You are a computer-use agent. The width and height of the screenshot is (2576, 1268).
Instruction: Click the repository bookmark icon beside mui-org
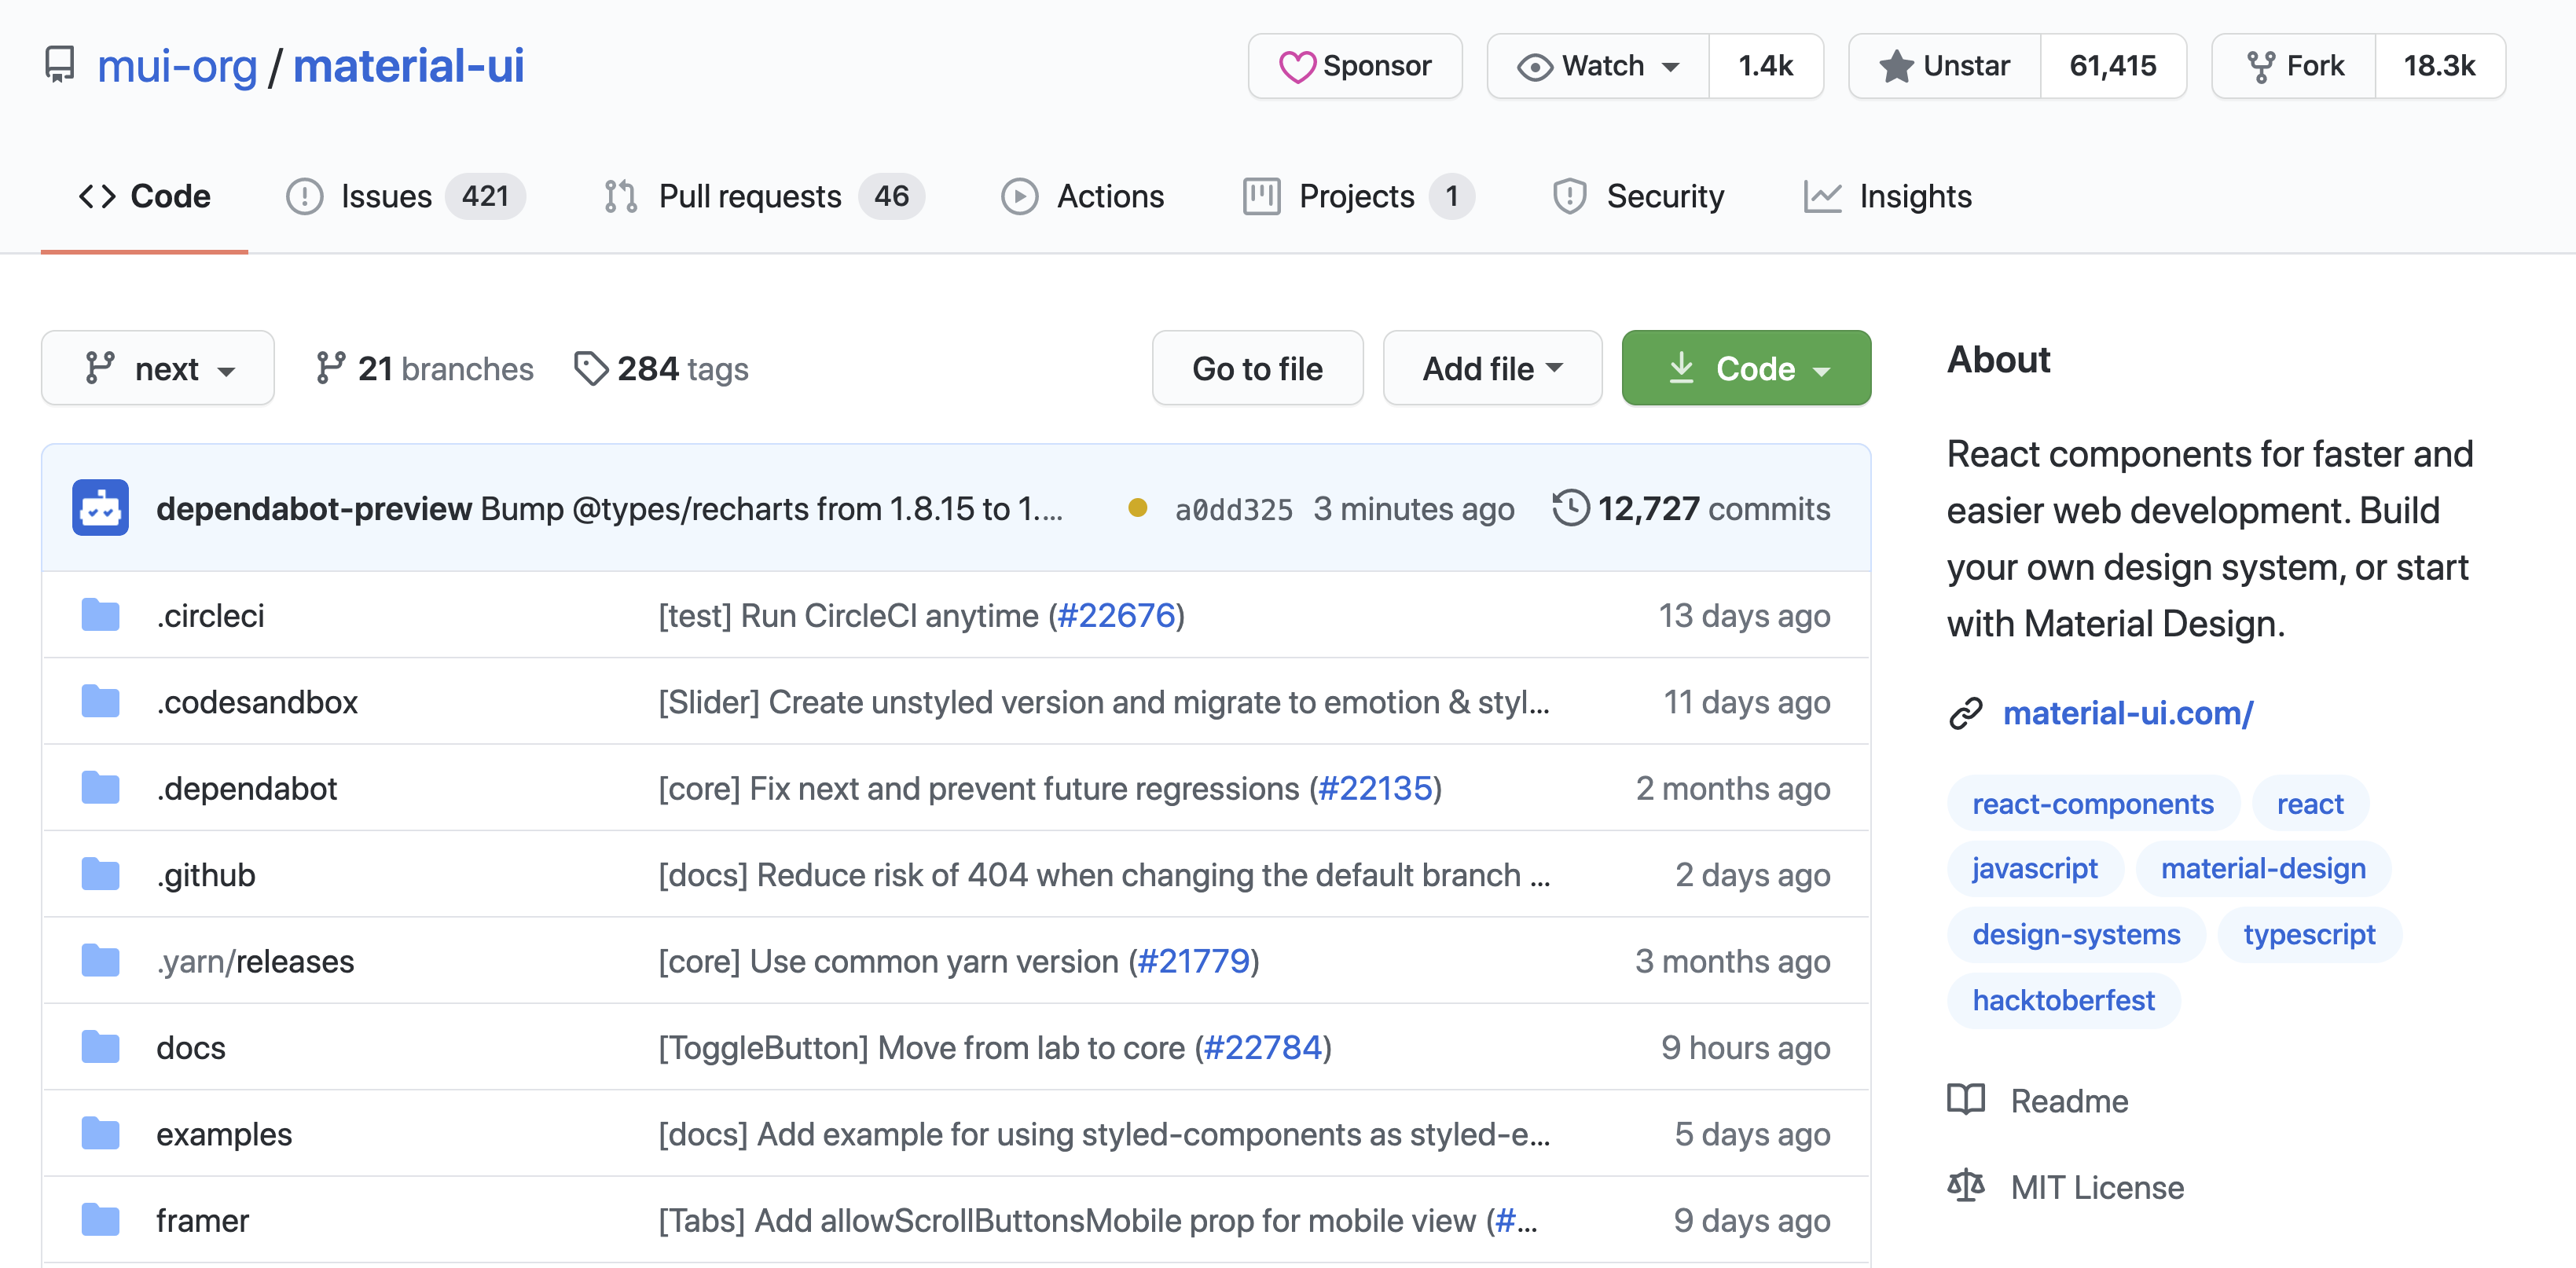(x=59, y=65)
